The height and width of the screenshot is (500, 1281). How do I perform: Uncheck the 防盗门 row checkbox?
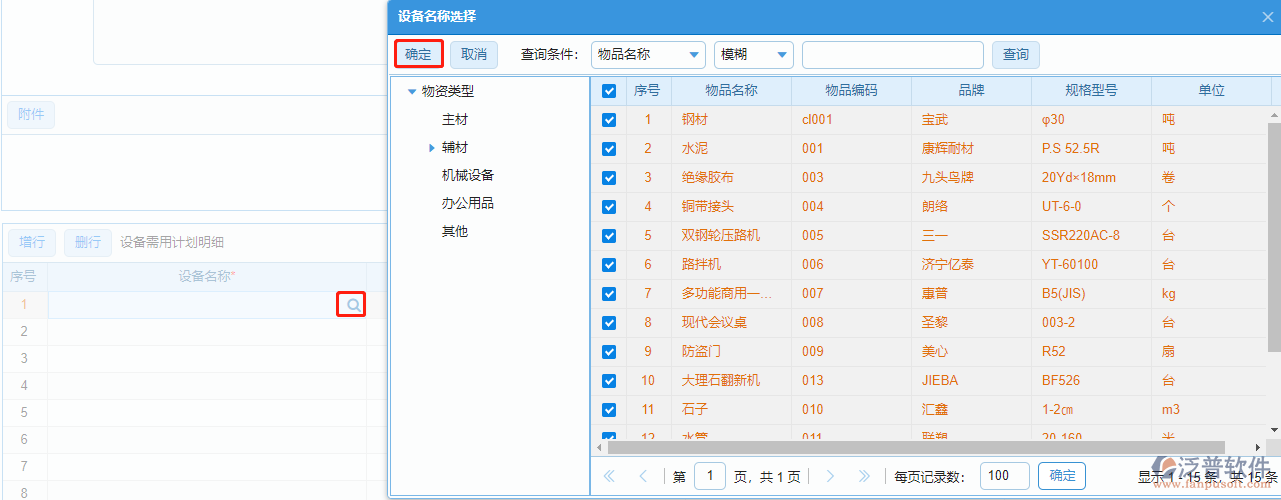[609, 352]
